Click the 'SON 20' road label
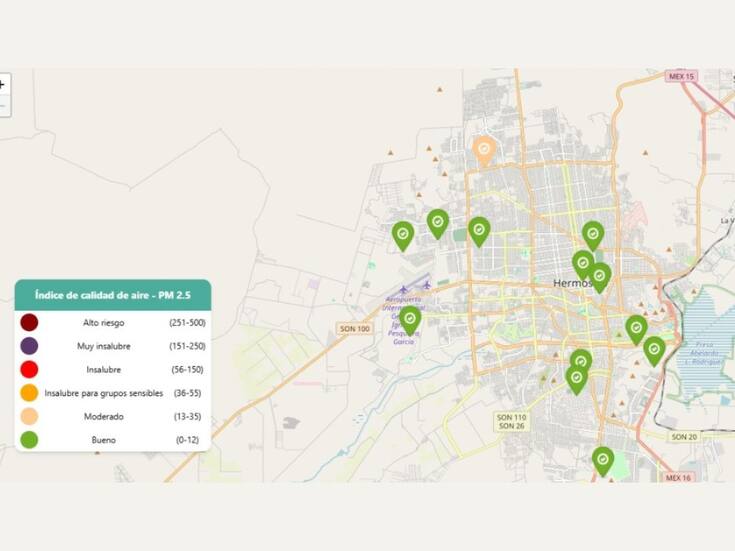The width and height of the screenshot is (735, 551). coord(684,437)
